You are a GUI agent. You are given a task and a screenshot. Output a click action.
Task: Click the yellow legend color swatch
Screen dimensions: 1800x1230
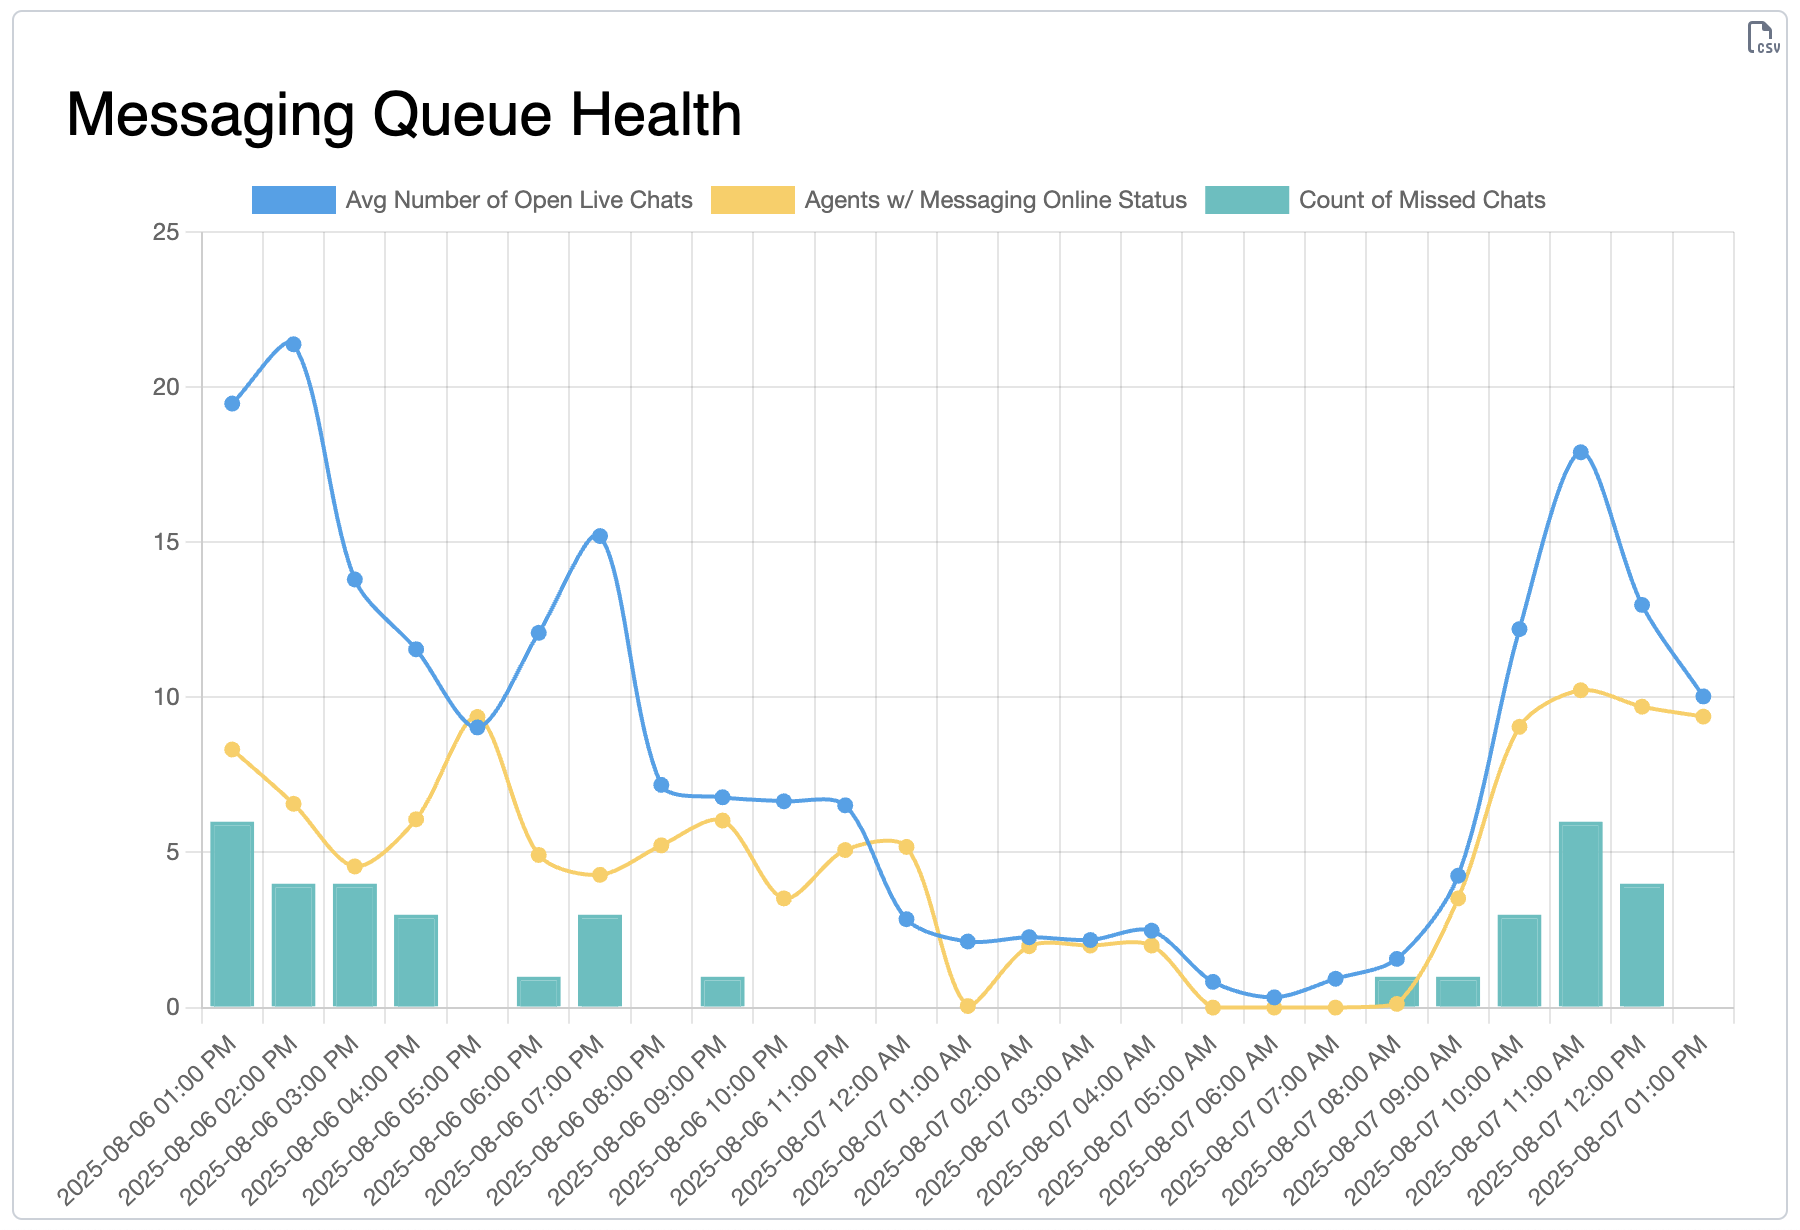tap(753, 199)
